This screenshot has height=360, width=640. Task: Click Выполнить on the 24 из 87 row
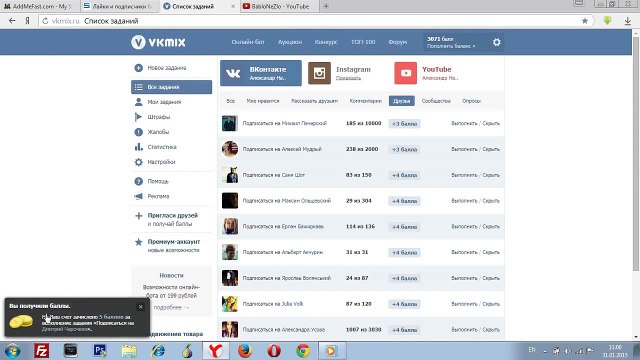tap(464, 278)
